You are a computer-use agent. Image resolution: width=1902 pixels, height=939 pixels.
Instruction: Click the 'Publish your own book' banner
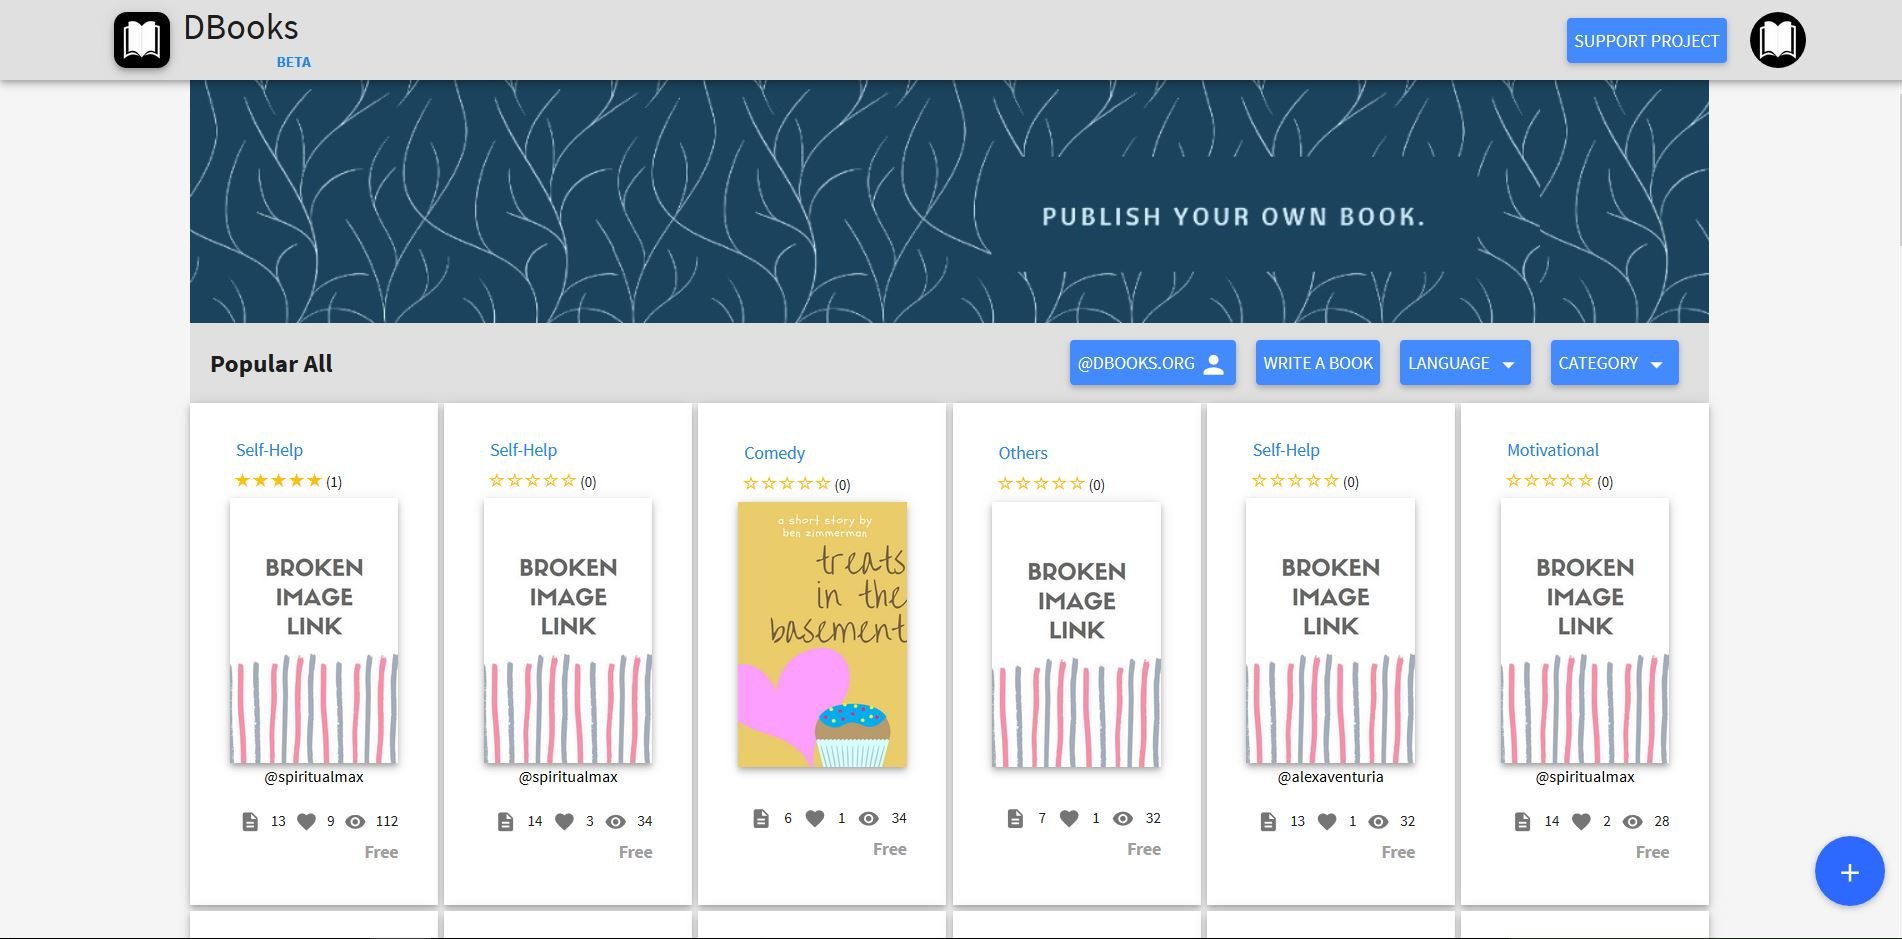click(x=949, y=202)
